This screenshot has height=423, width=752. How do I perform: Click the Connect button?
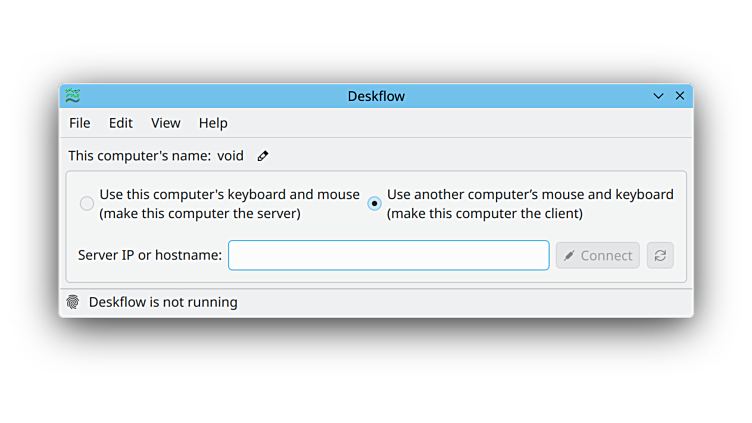[x=598, y=255]
